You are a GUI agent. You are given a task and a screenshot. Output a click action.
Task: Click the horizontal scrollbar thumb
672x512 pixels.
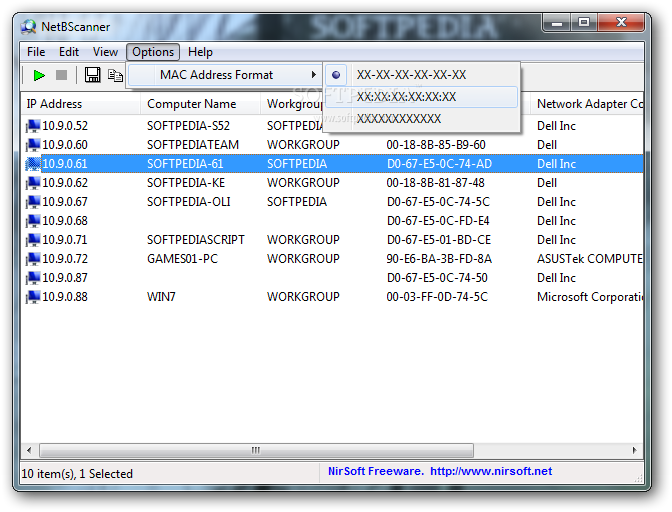coord(256,450)
